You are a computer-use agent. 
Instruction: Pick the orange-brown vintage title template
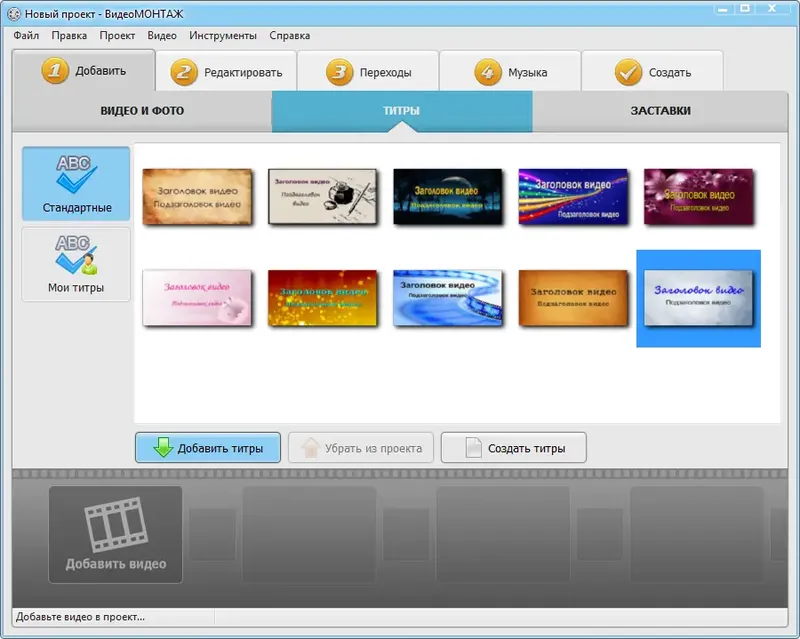(x=573, y=298)
